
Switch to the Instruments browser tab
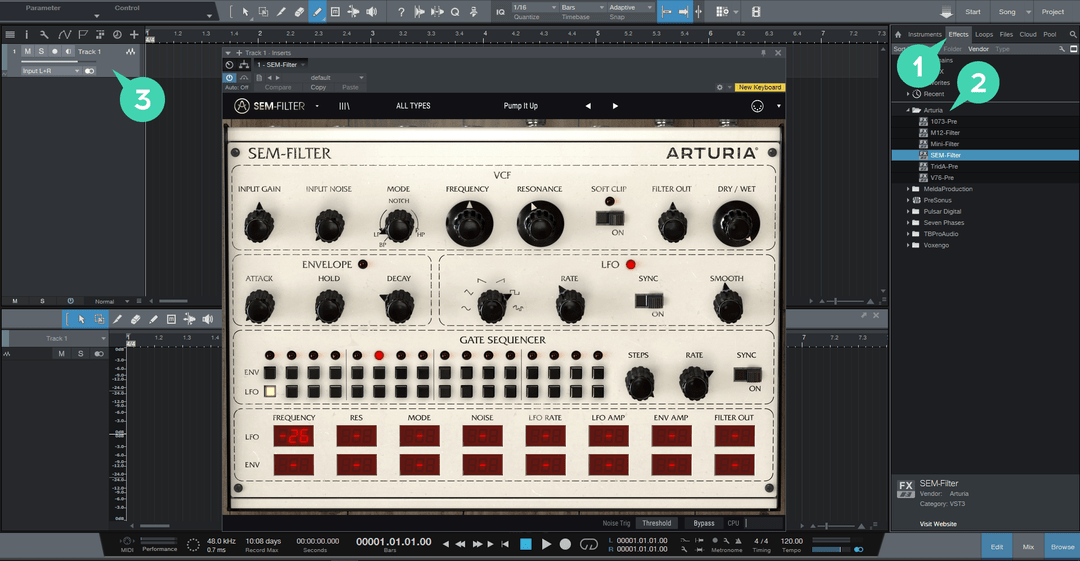tap(924, 34)
